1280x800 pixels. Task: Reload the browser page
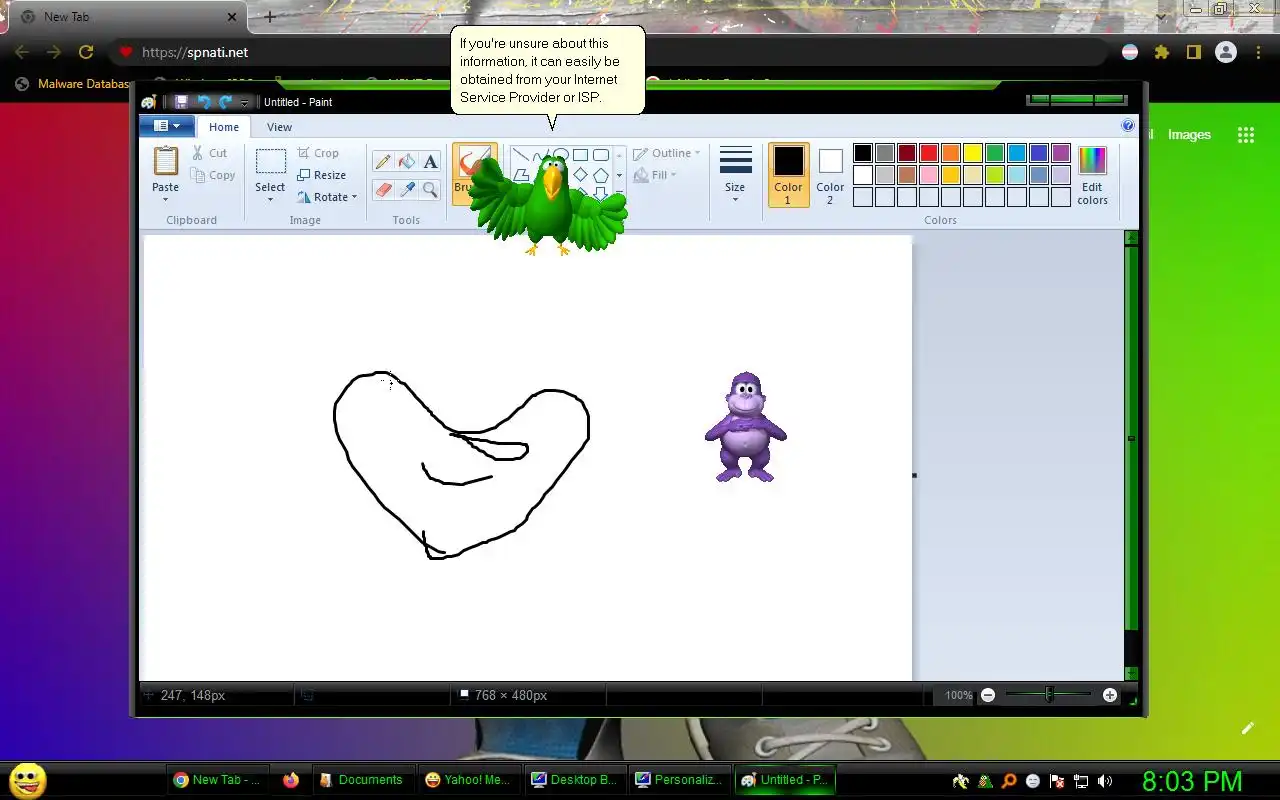[x=86, y=52]
